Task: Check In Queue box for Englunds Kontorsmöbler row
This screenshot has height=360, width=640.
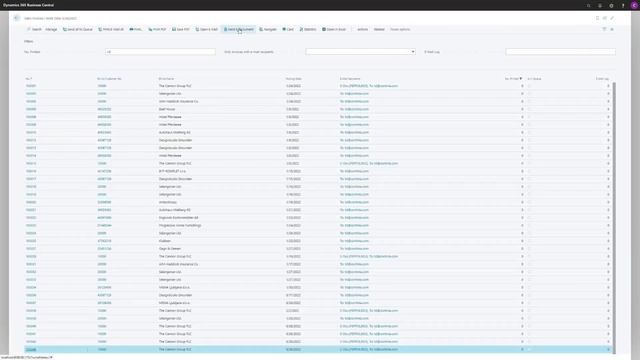Action: pyautogui.click(x=529, y=218)
